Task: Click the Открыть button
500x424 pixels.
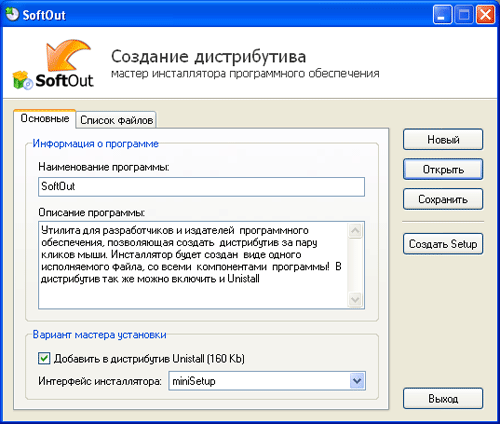Action: 443,169
